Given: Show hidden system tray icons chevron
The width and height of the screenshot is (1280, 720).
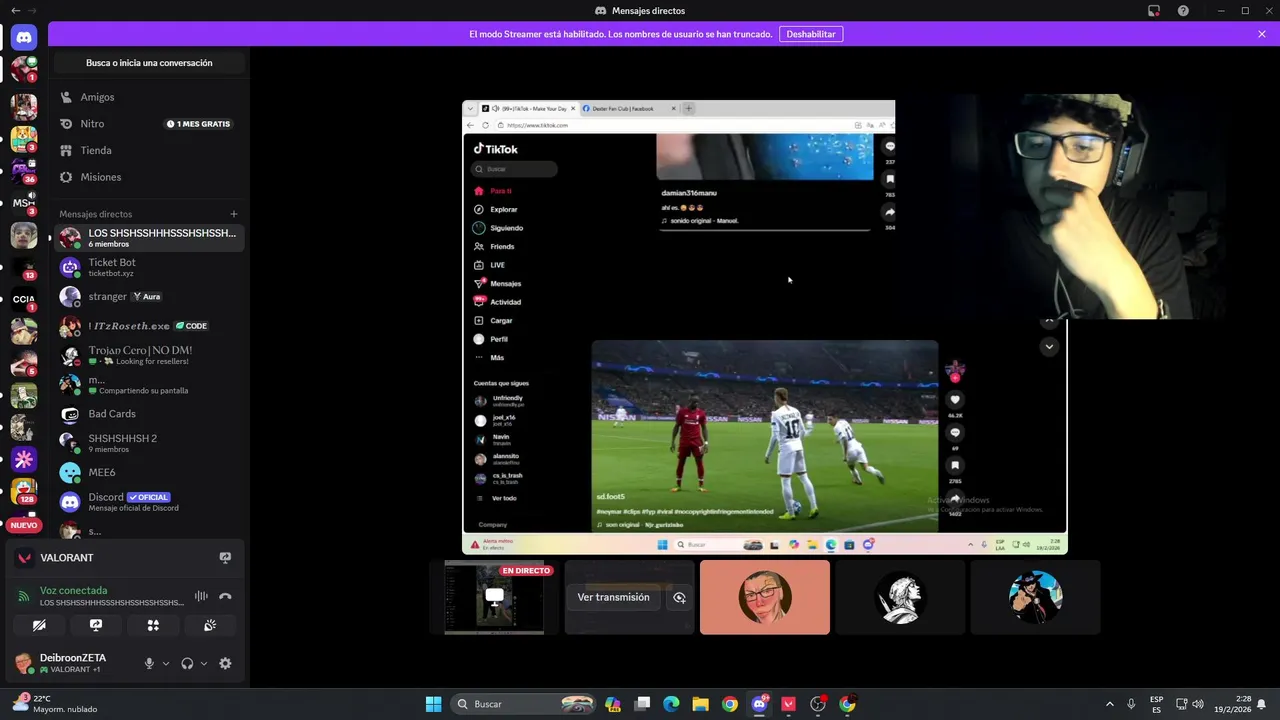Looking at the screenshot, I should click(x=1109, y=704).
